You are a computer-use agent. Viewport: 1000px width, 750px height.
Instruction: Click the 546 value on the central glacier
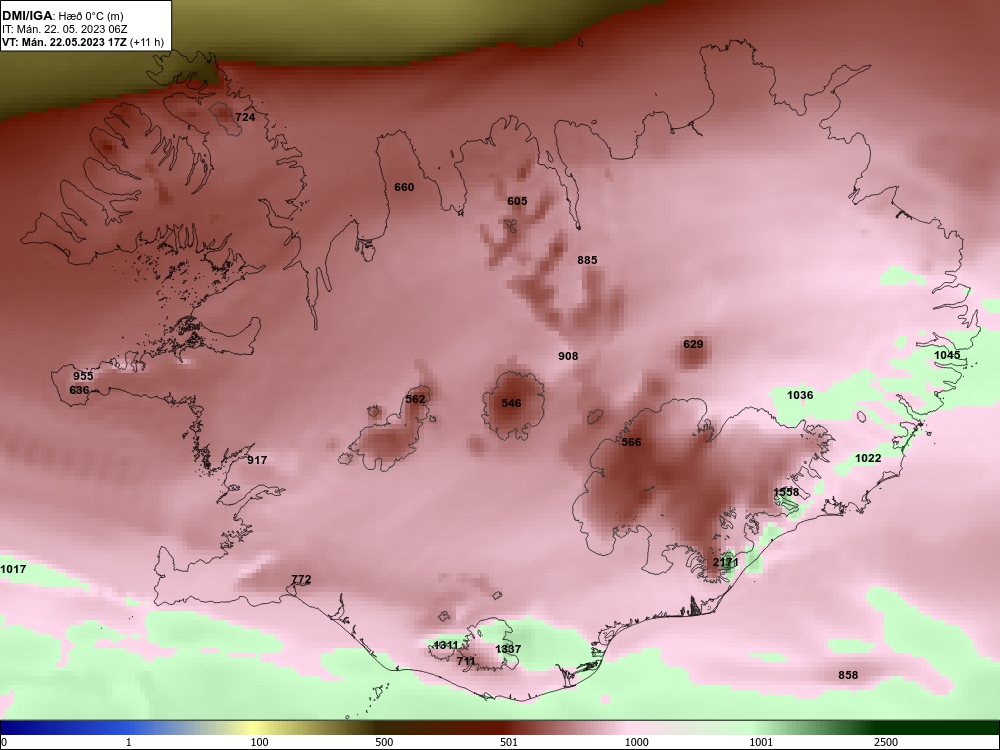511,402
